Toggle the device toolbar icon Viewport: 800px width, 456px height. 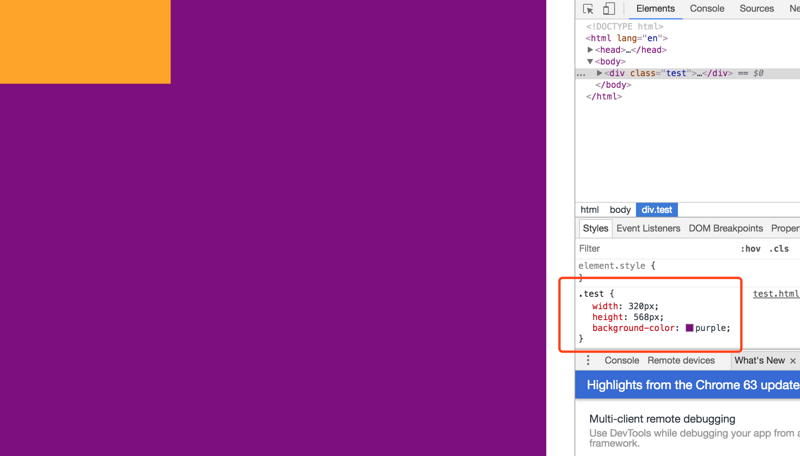point(608,9)
